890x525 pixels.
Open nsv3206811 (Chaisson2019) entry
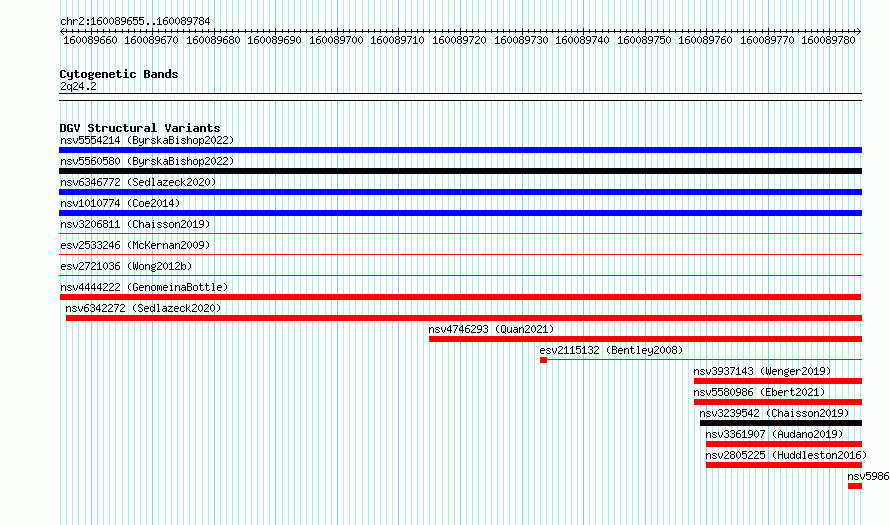135,224
